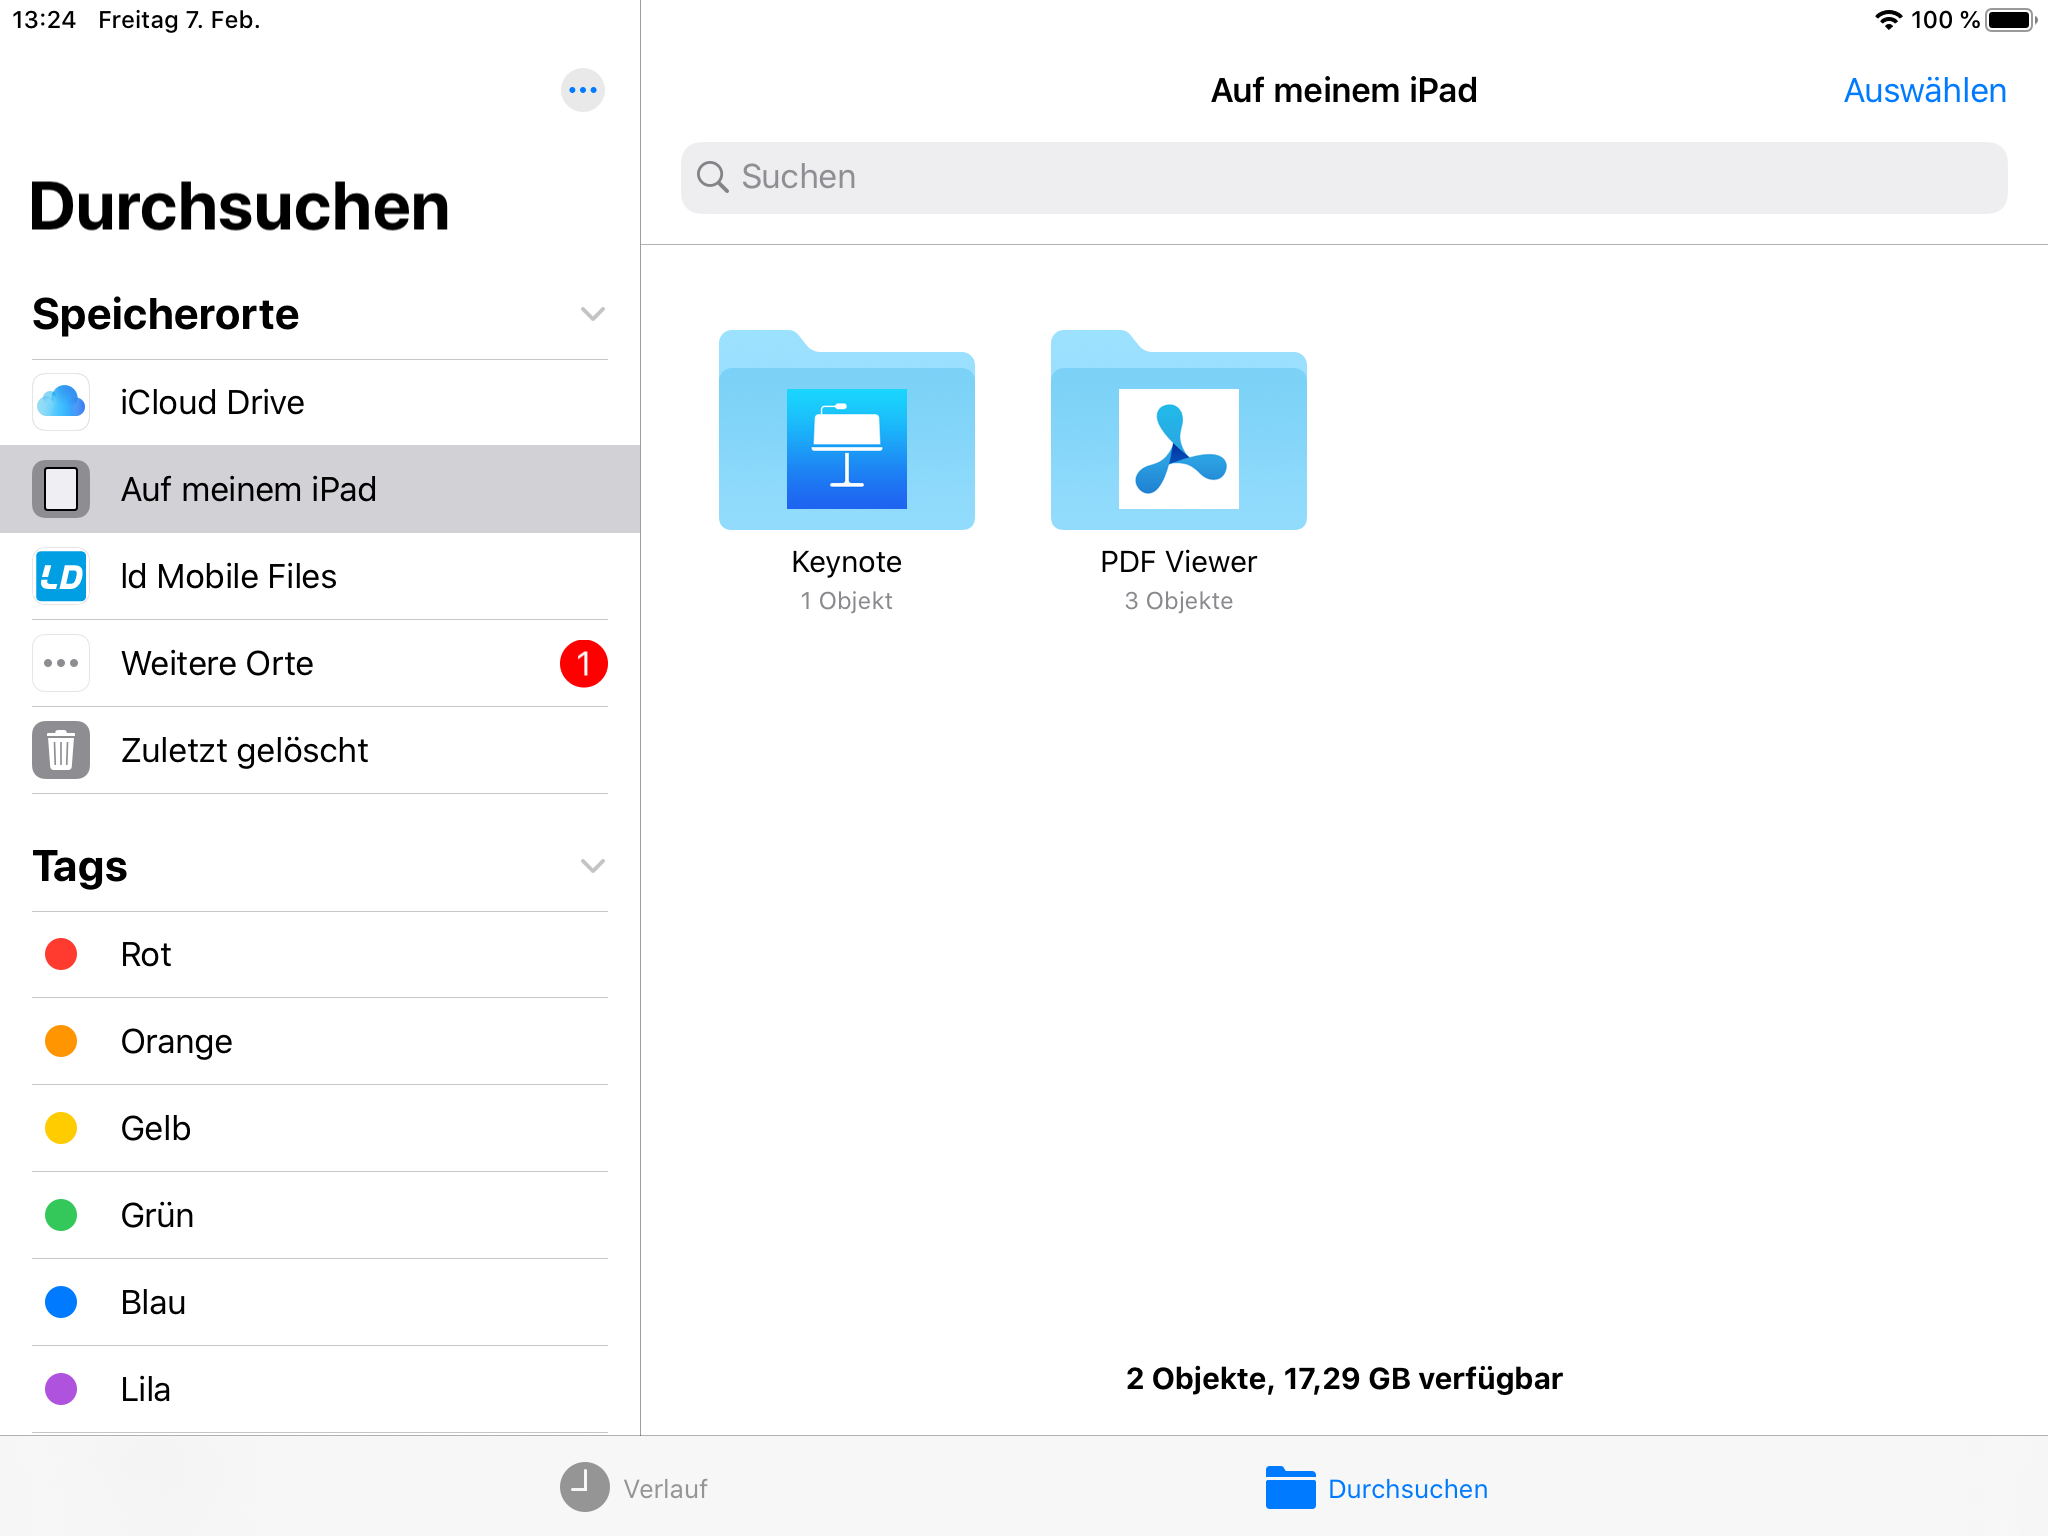Tap the '3 Objekte' count under PDF Viewer
2048x1536 pixels.
pos(1179,601)
